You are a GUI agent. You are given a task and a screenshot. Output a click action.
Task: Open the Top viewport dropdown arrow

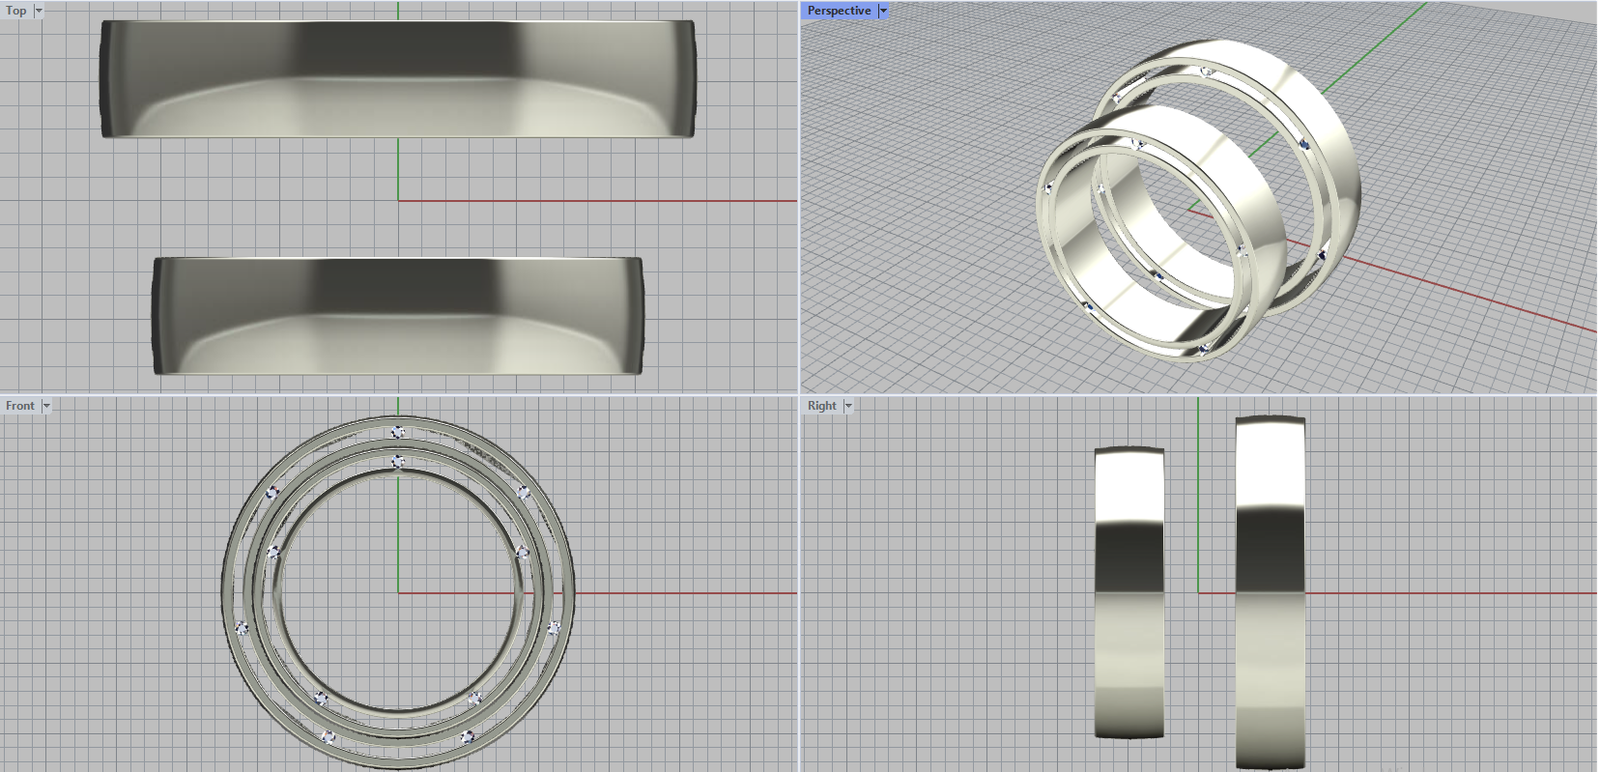coord(39,11)
